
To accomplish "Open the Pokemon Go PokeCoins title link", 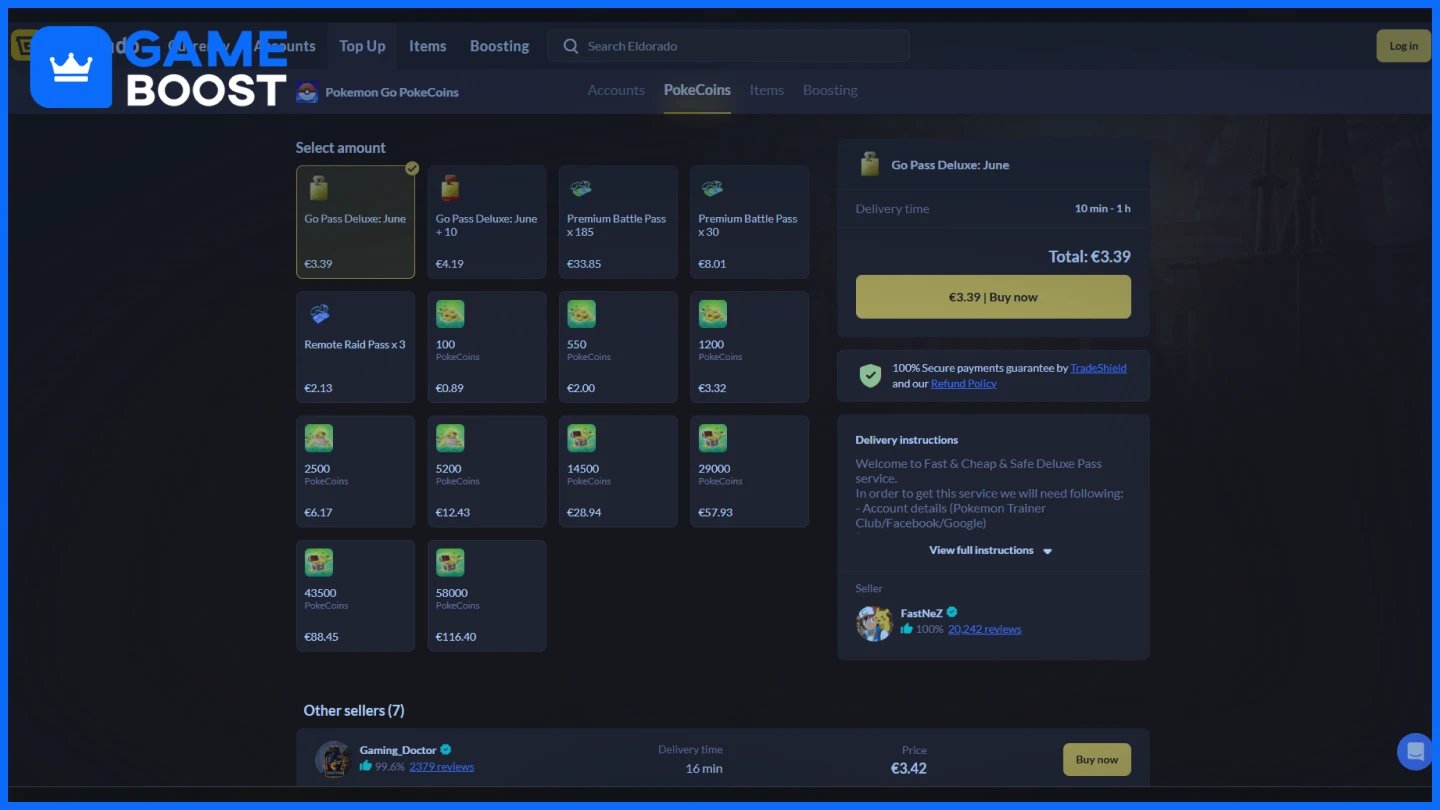I will coord(392,92).
